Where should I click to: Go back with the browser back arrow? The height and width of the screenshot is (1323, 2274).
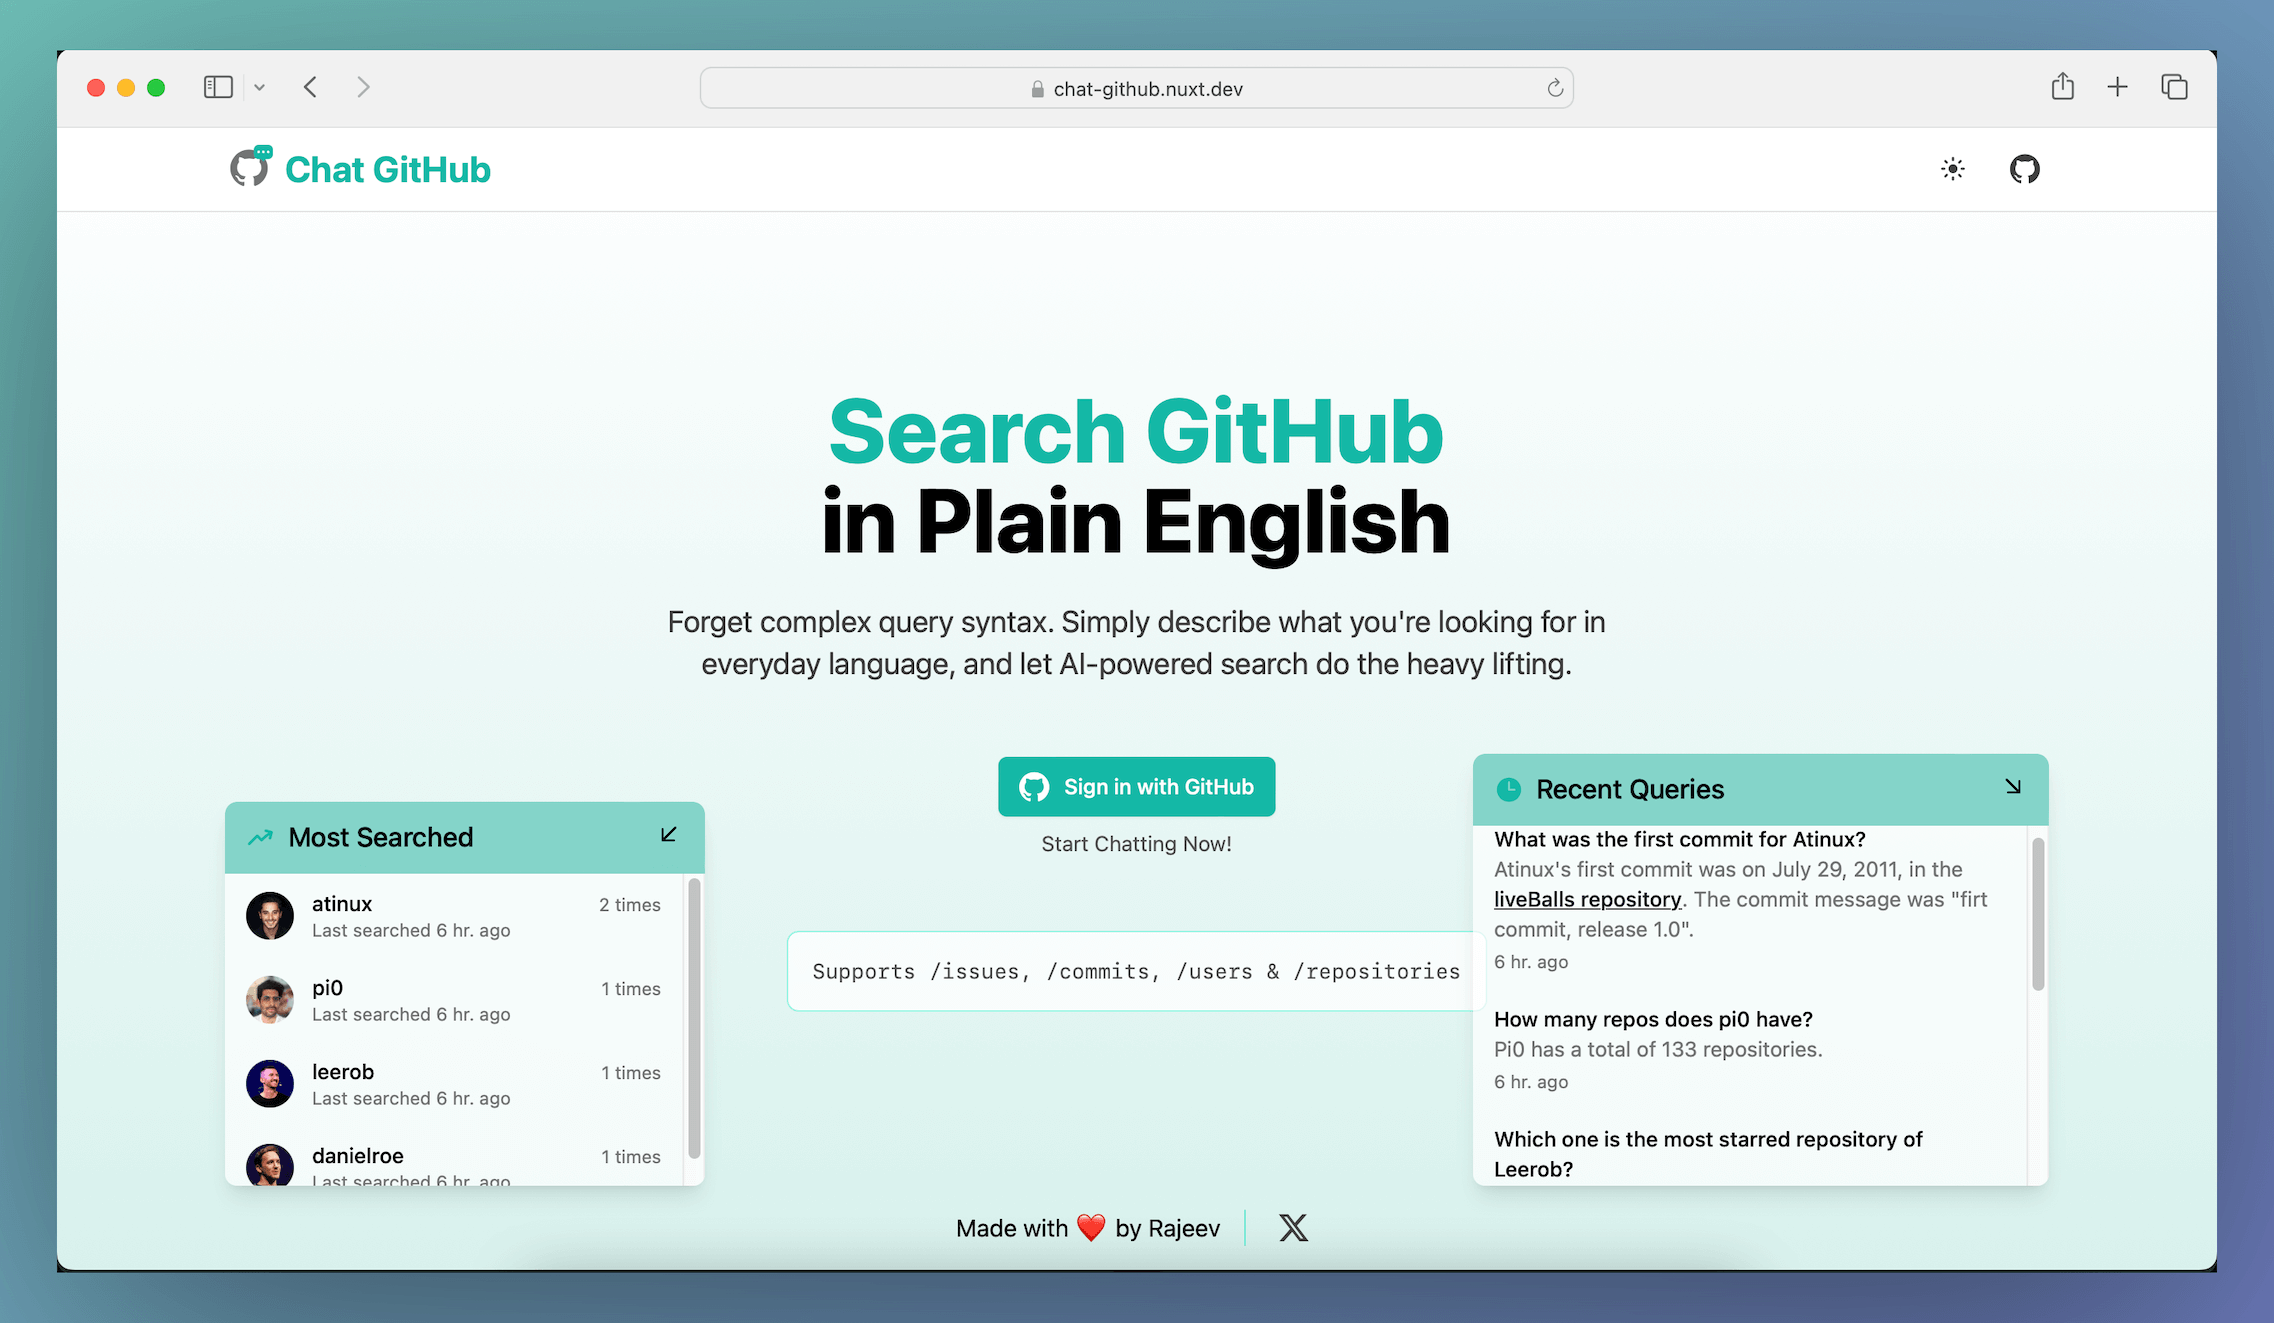(x=310, y=87)
